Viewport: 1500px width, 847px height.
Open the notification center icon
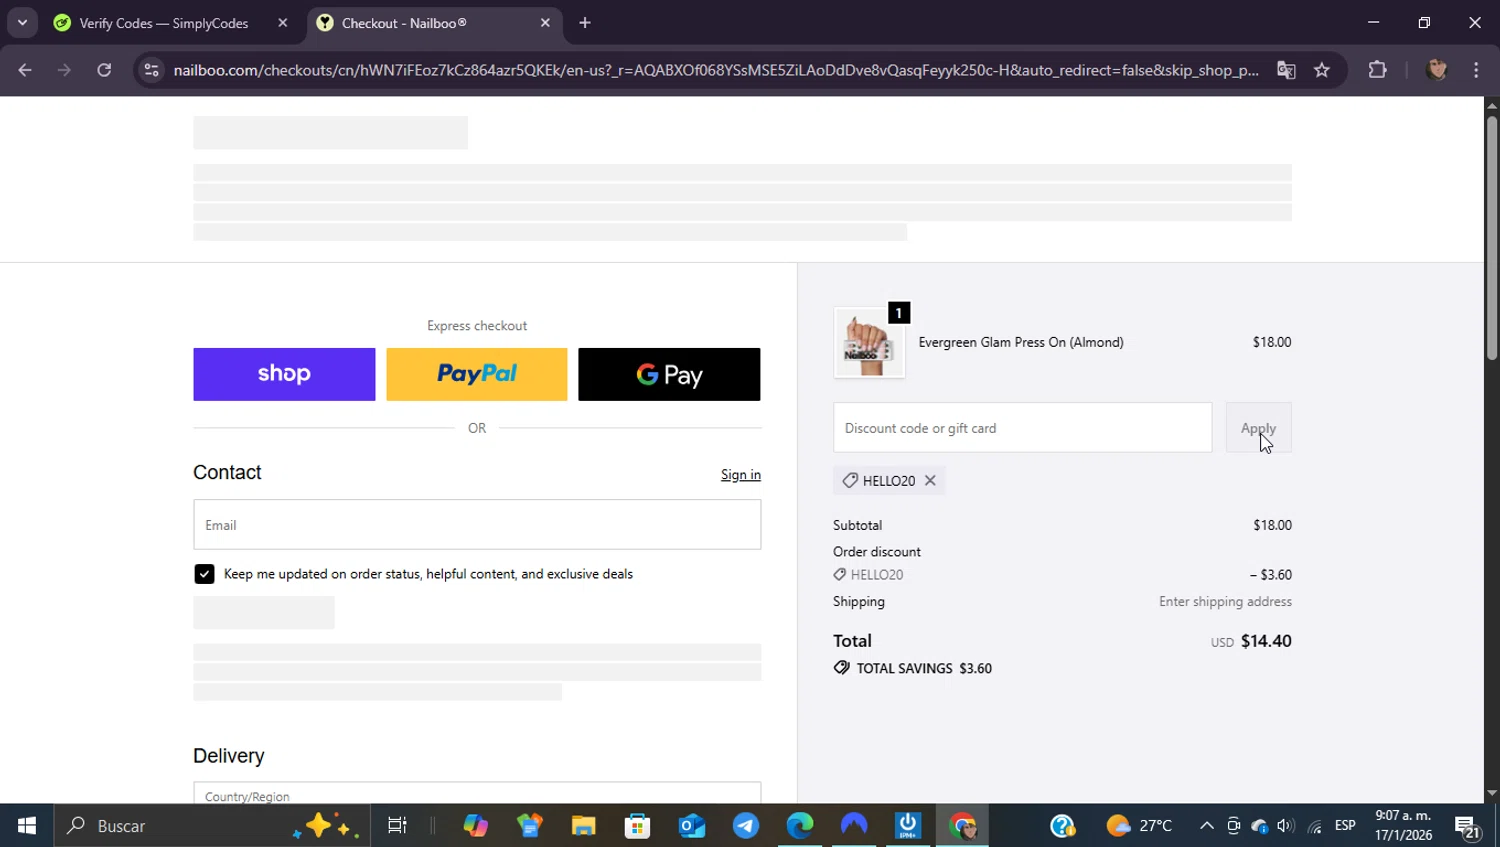coord(1468,827)
